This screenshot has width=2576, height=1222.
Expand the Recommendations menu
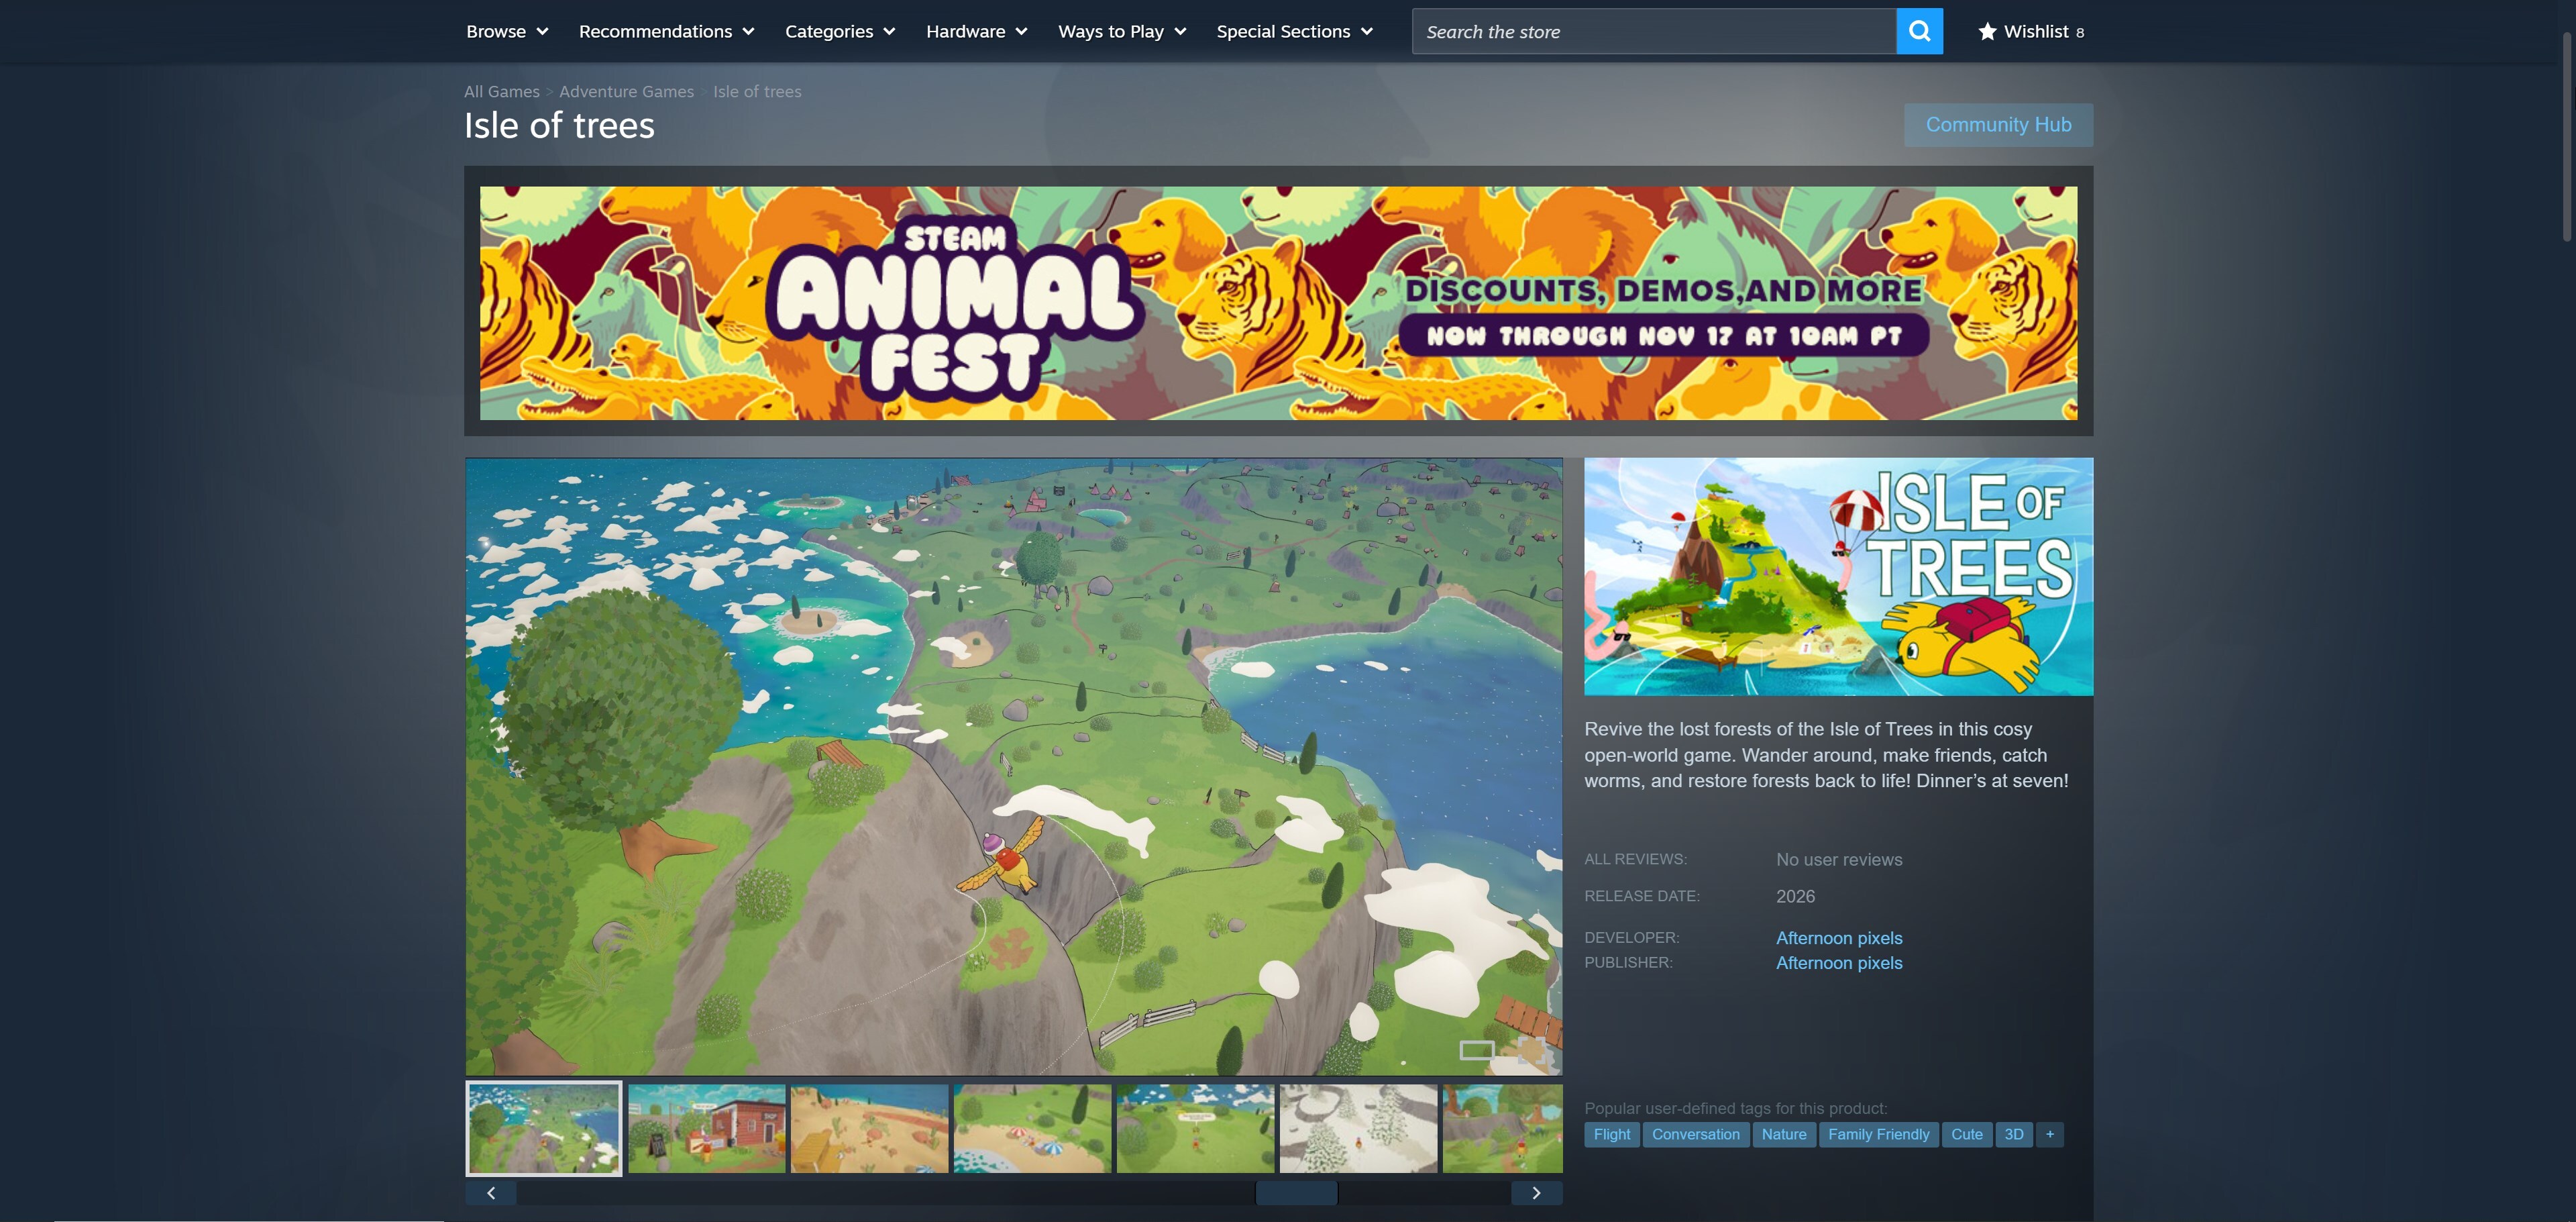(x=666, y=32)
